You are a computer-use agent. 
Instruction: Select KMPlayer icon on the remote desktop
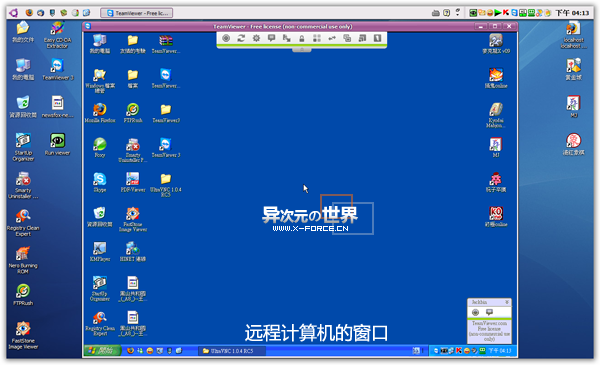pyautogui.click(x=99, y=251)
